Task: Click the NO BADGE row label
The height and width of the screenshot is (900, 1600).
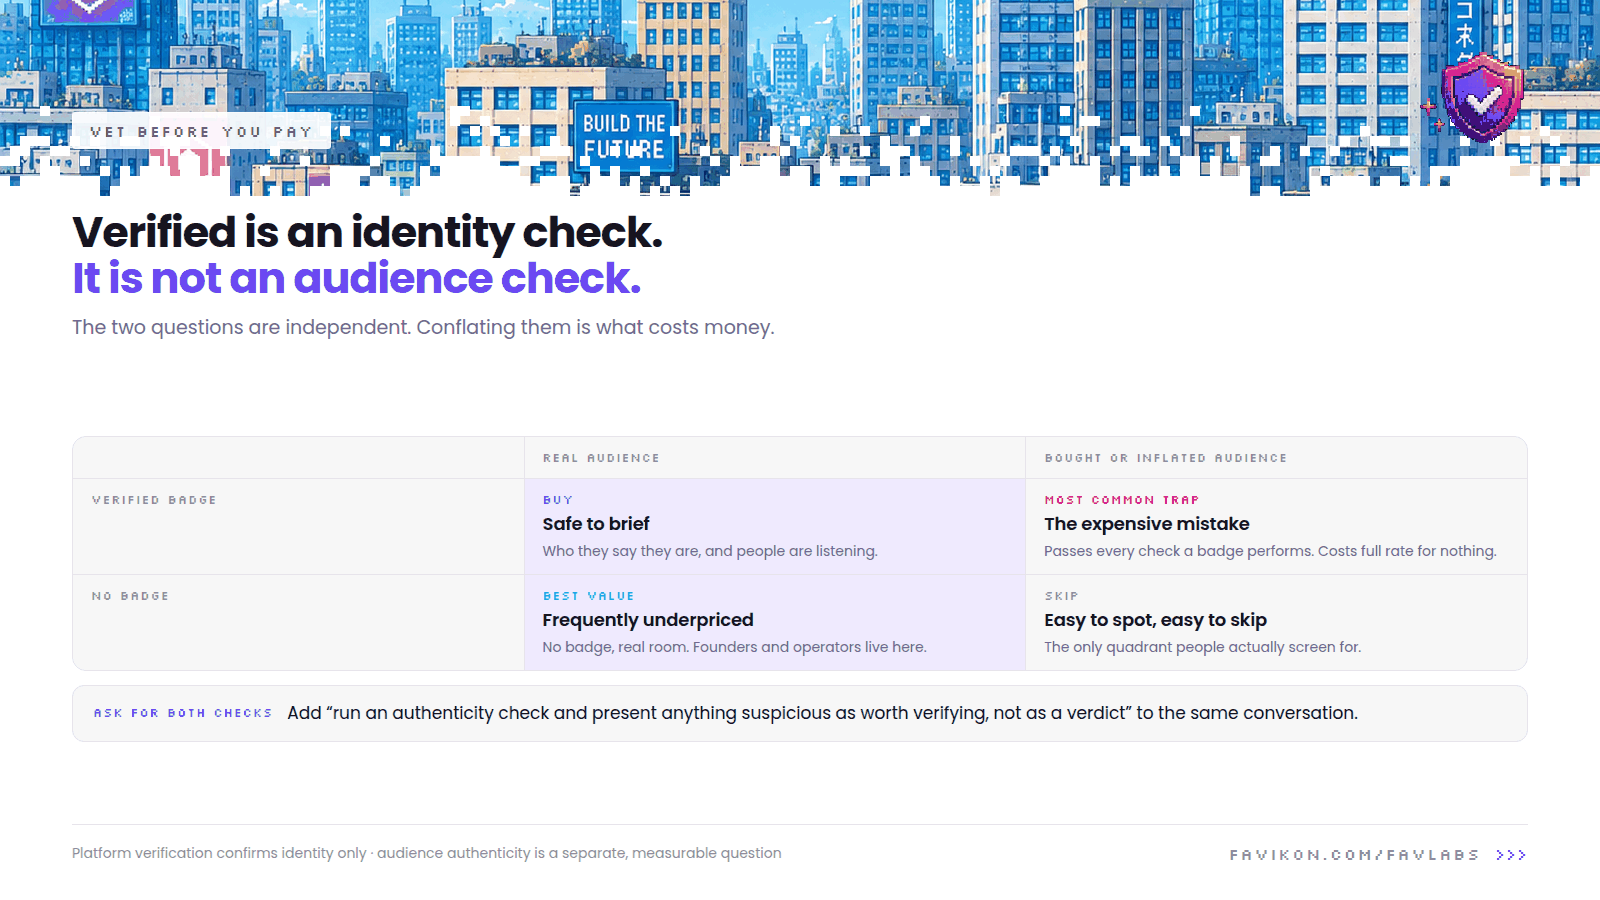Action: [x=130, y=596]
